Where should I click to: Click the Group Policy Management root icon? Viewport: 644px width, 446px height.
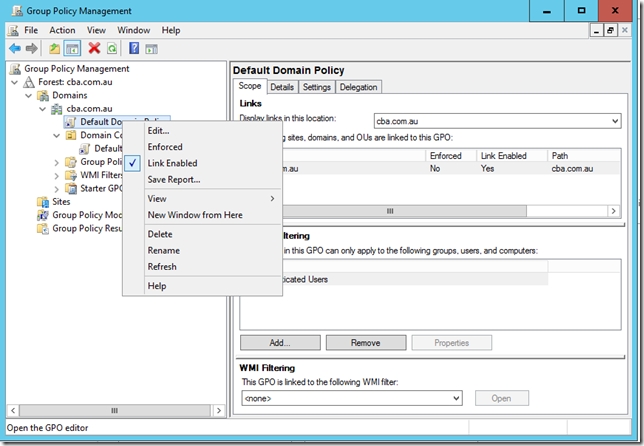click(x=15, y=69)
